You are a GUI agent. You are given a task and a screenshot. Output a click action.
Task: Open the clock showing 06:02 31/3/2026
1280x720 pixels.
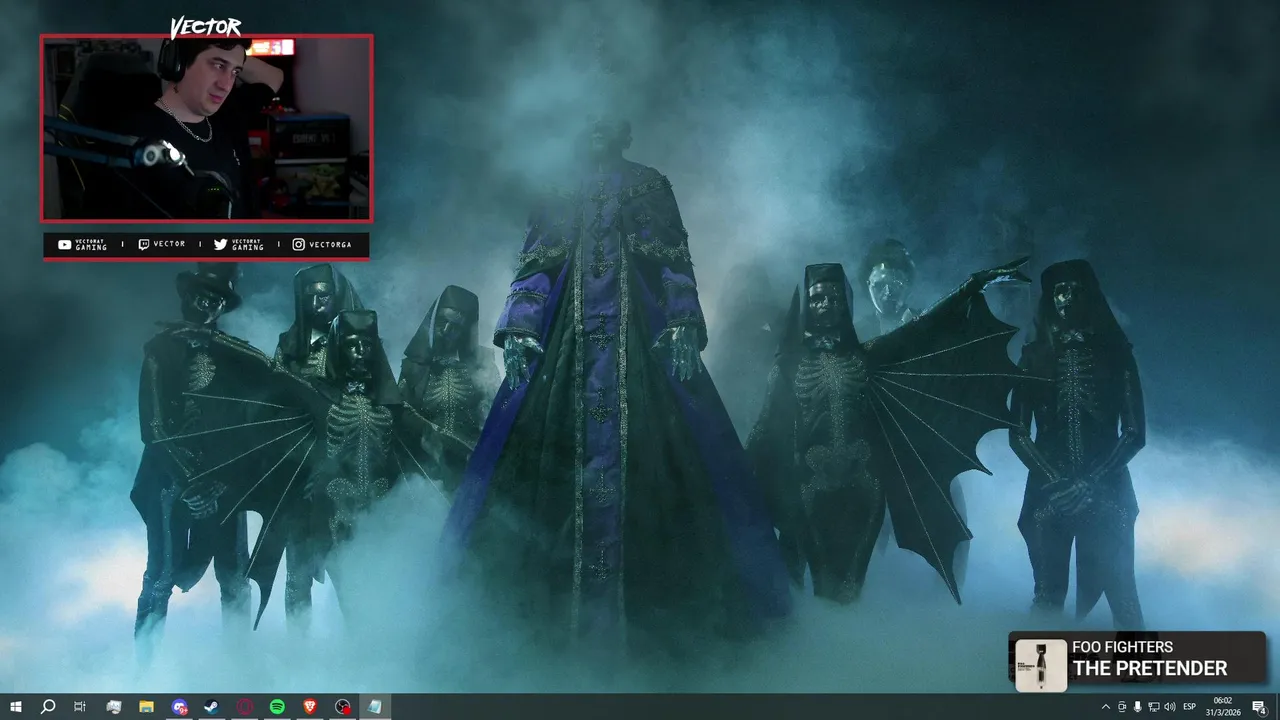tap(1223, 707)
